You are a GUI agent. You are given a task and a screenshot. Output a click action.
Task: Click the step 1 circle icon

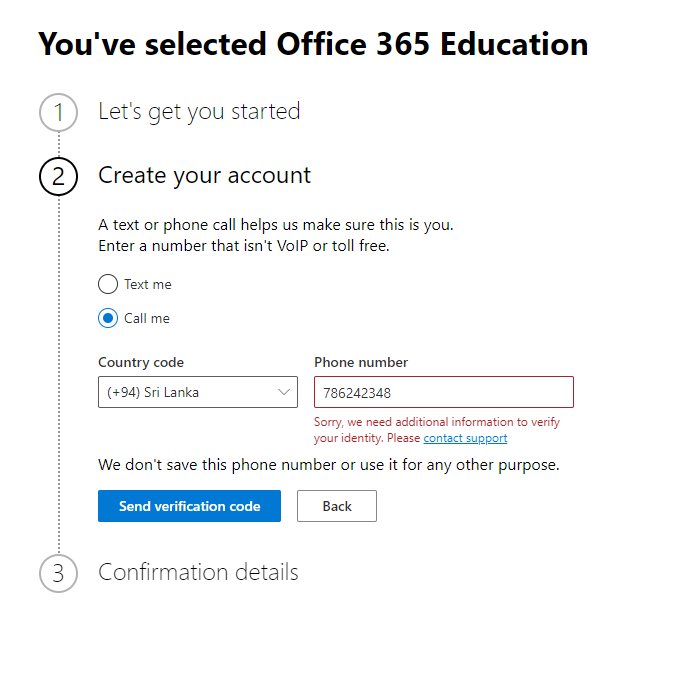tap(58, 112)
